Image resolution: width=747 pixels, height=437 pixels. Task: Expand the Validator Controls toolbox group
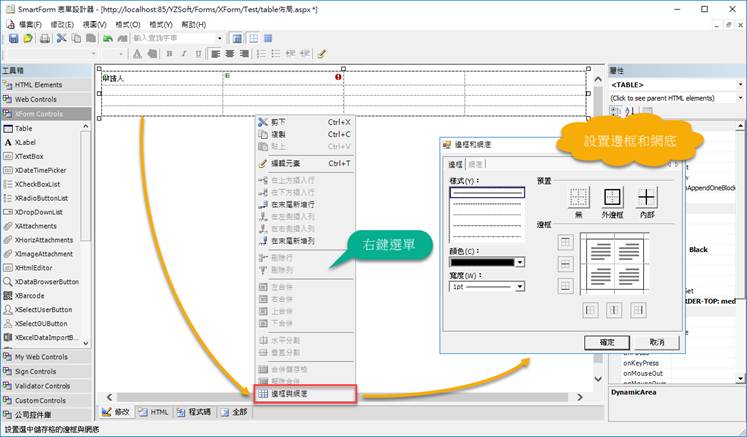click(45, 386)
